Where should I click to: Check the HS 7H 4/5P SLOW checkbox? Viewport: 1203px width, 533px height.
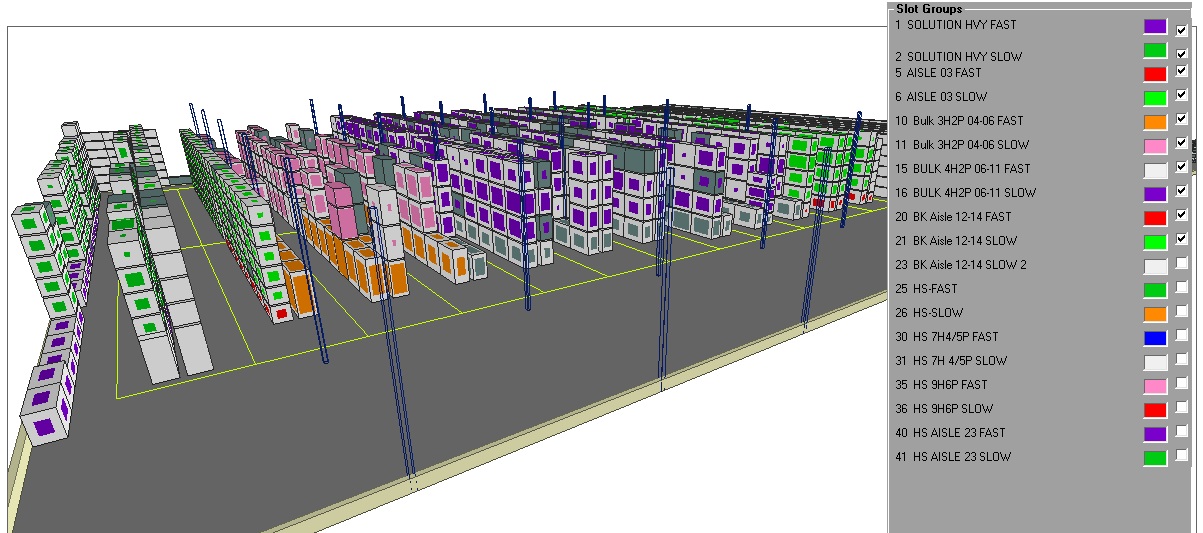(1182, 359)
